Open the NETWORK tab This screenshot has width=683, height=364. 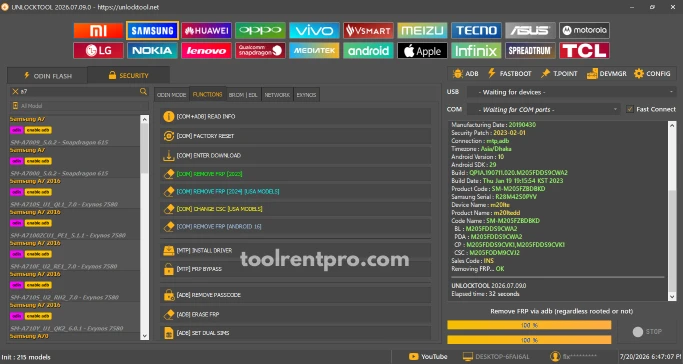click(277, 94)
